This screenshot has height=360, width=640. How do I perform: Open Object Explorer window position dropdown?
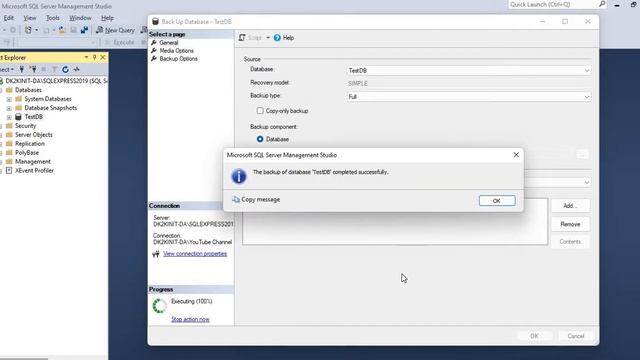pyautogui.click(x=86, y=57)
